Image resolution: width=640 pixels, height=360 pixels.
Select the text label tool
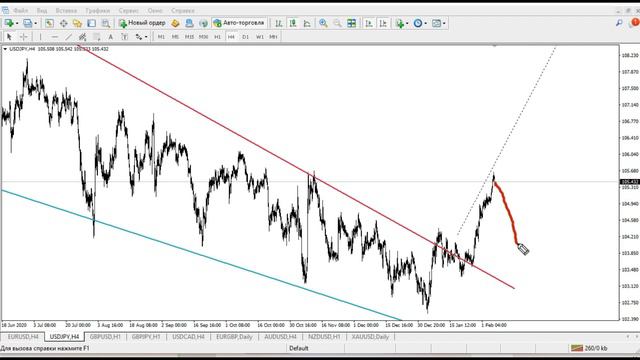pos(124,37)
